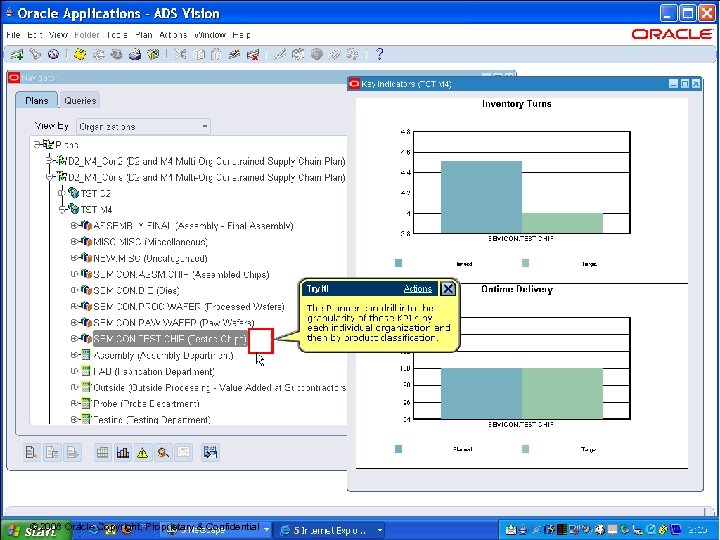The image size is (720, 540).
Task: Select the Outside Processing tree item
Action: coord(219,388)
